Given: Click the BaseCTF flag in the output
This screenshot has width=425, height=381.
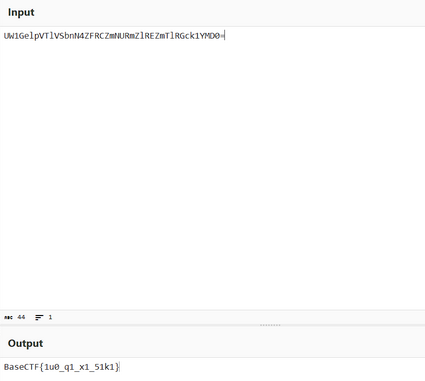Looking at the screenshot, I should click(x=61, y=367).
